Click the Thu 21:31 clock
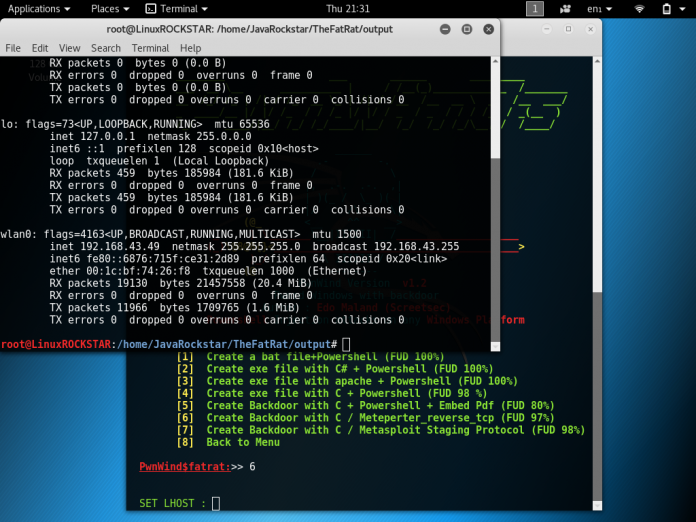 click(348, 9)
